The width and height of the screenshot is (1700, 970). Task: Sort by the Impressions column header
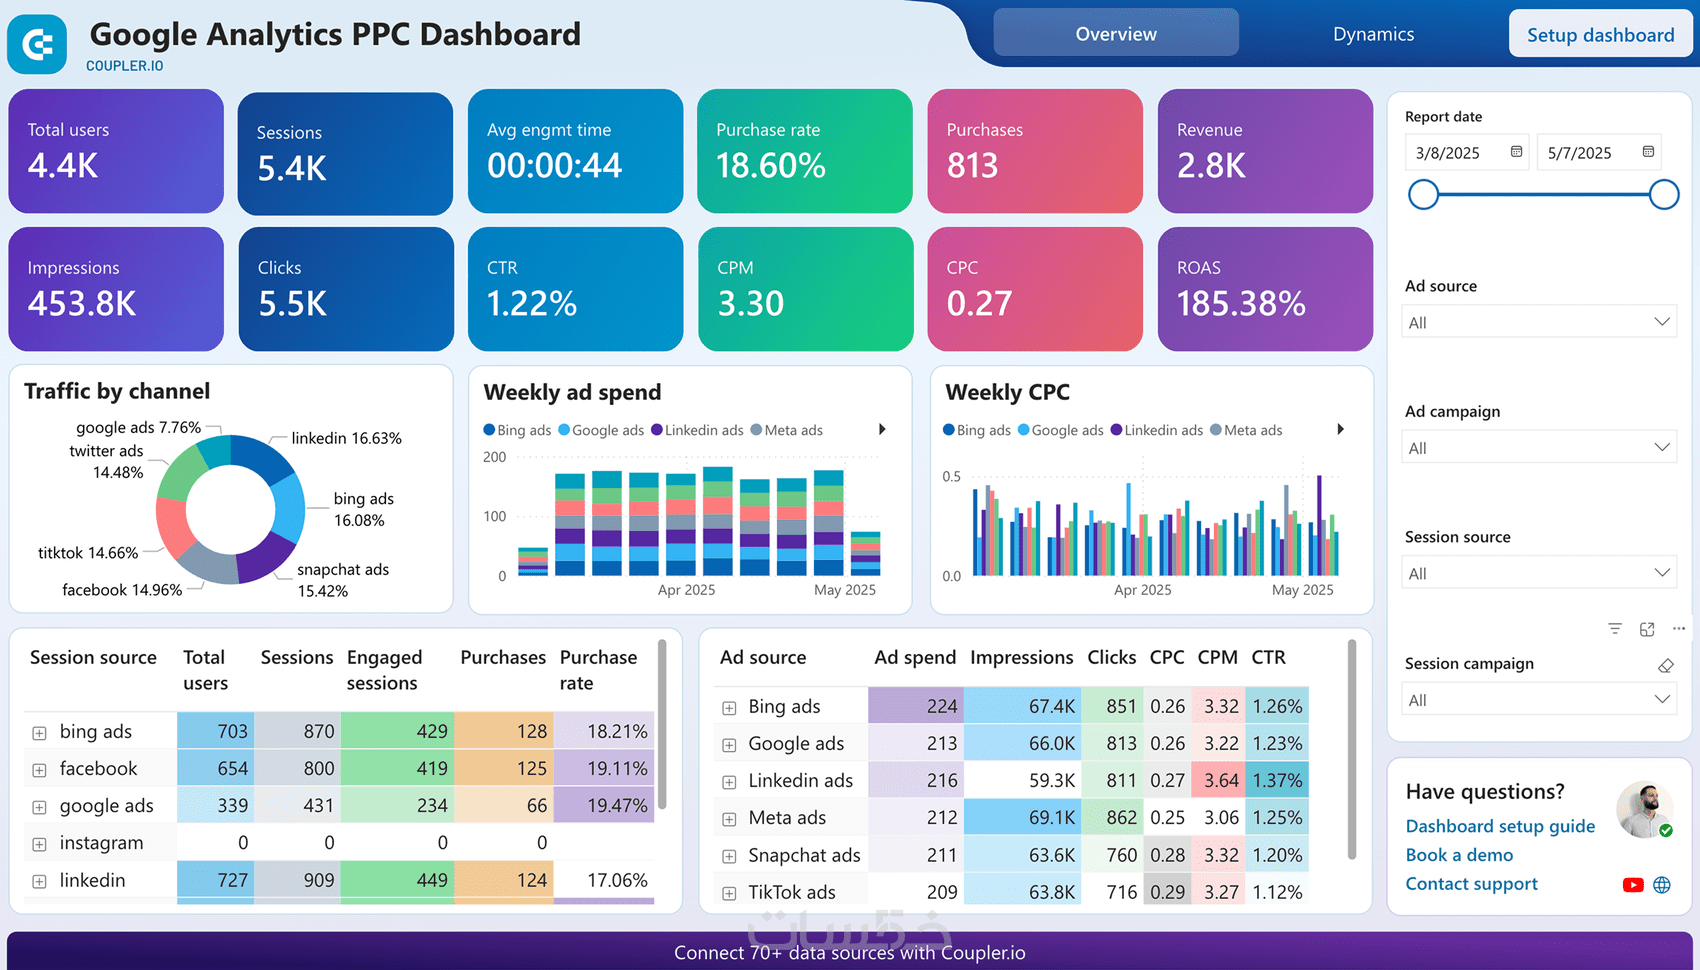[x=1021, y=657]
